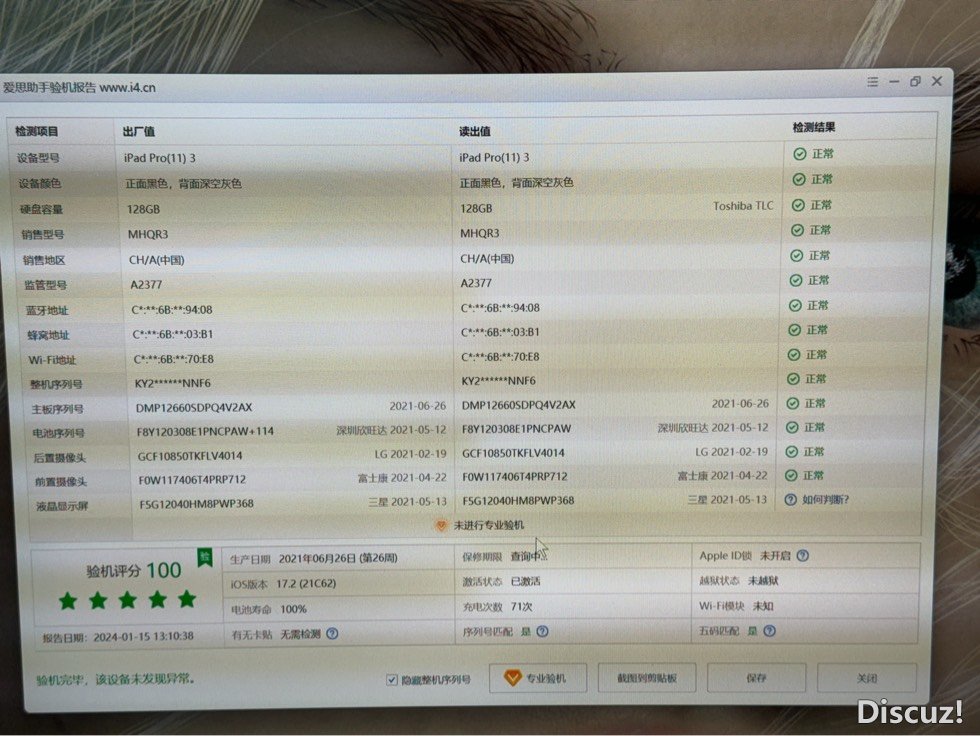Click the green check icon in 监管型号 row
Screen dimensions: 980x736
[796, 281]
